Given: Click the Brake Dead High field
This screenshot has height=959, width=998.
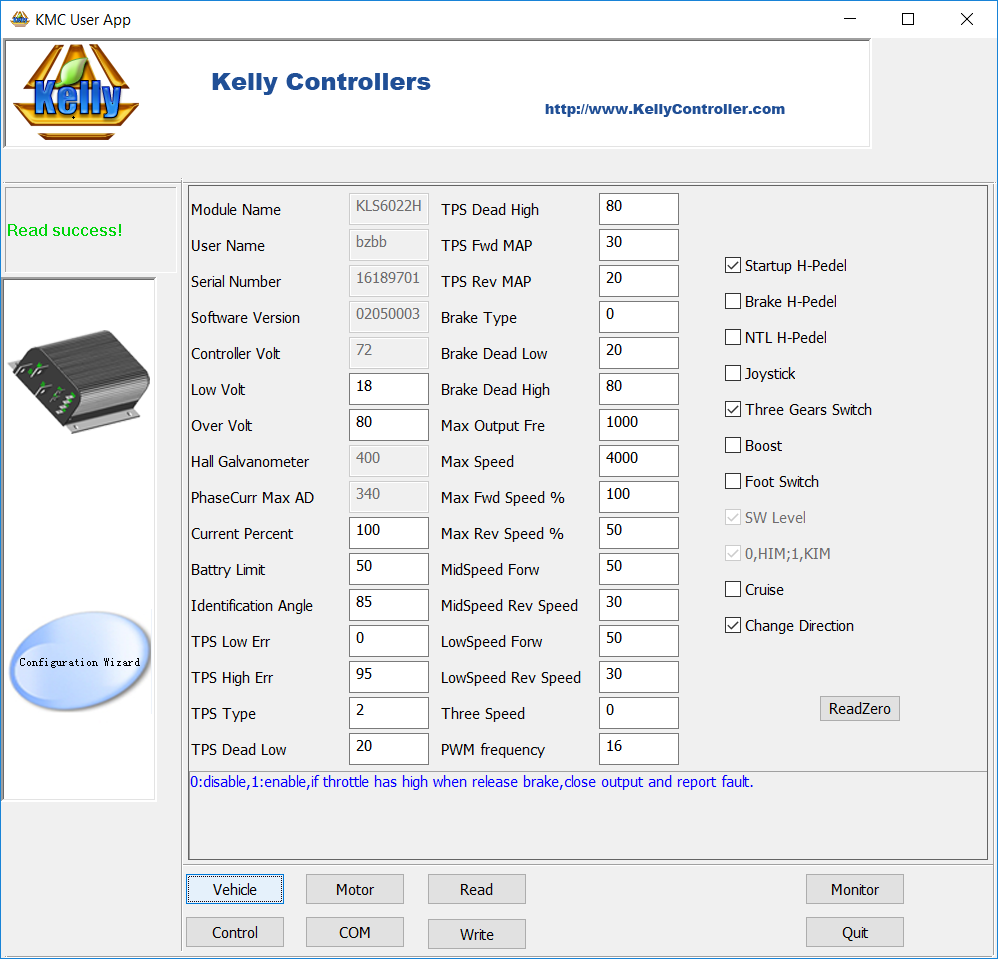Looking at the screenshot, I should (x=639, y=389).
